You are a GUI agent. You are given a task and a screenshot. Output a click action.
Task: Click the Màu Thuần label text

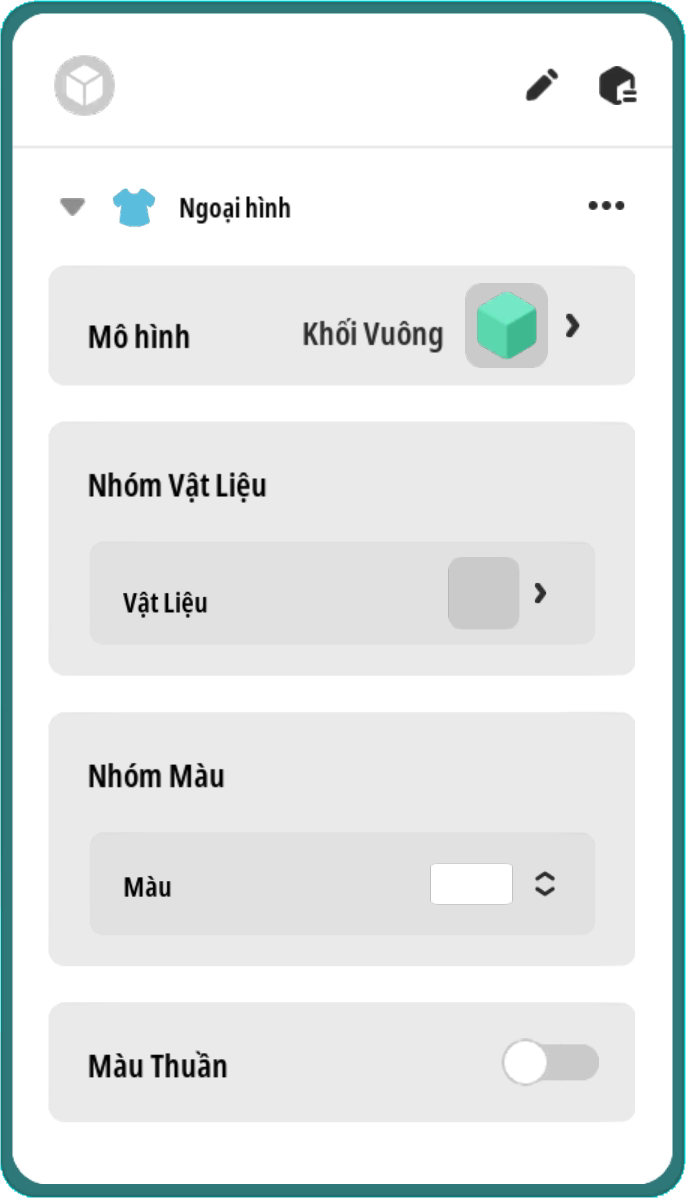point(157,1066)
